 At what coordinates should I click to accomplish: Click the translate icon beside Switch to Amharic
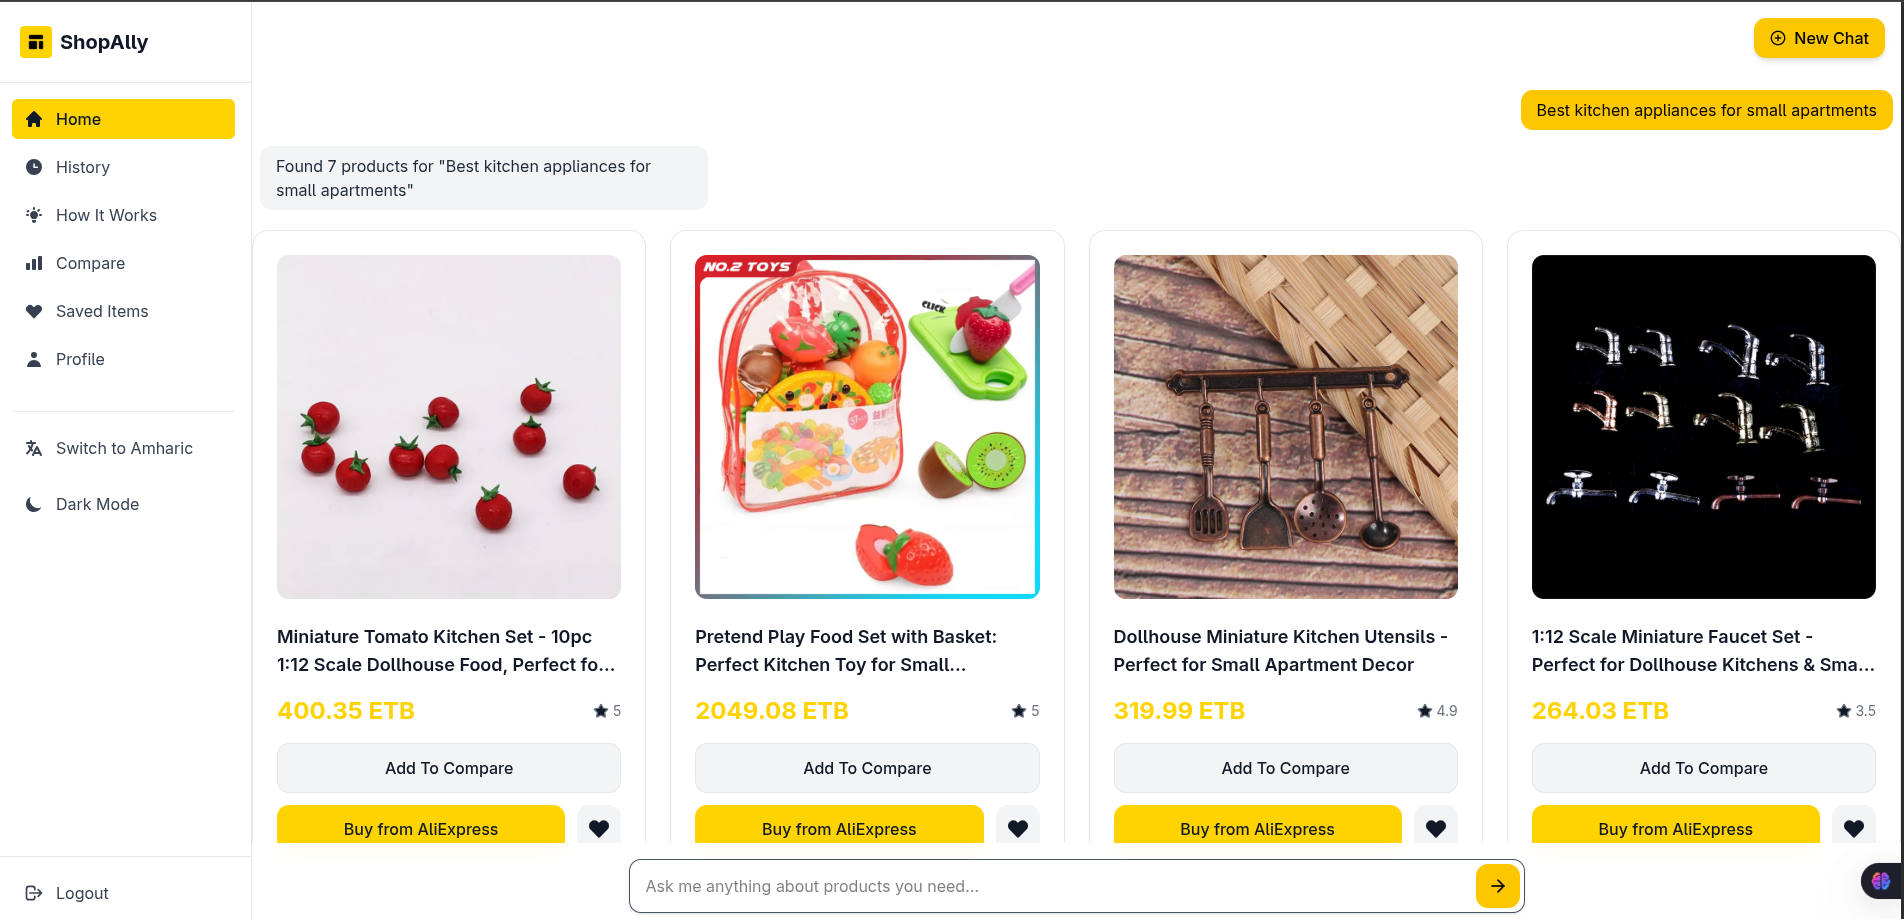33,448
